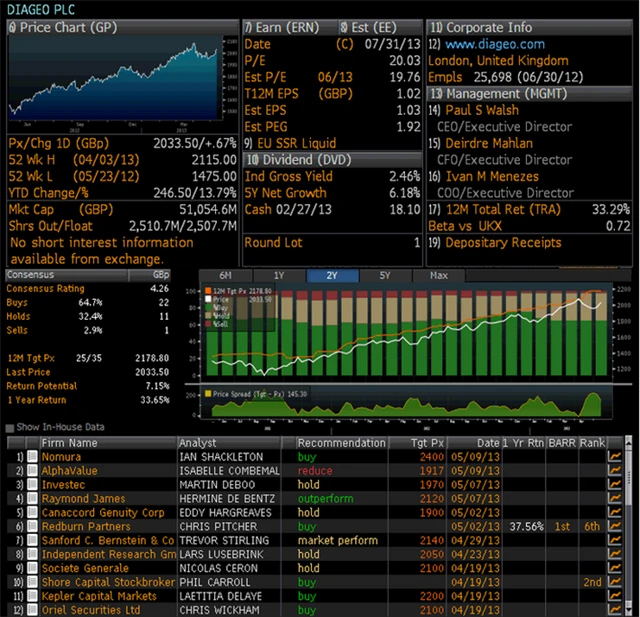
Task: Click chart icon in Oriel Securities row
Action: coord(614,610)
